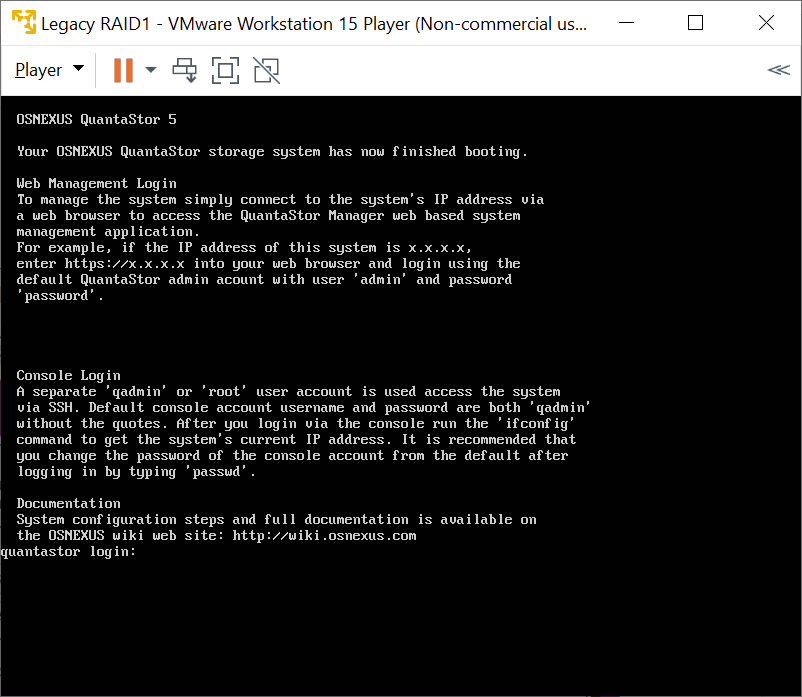Click the https://x.x.x.x text in the console
802x697 pixels.
pos(124,263)
